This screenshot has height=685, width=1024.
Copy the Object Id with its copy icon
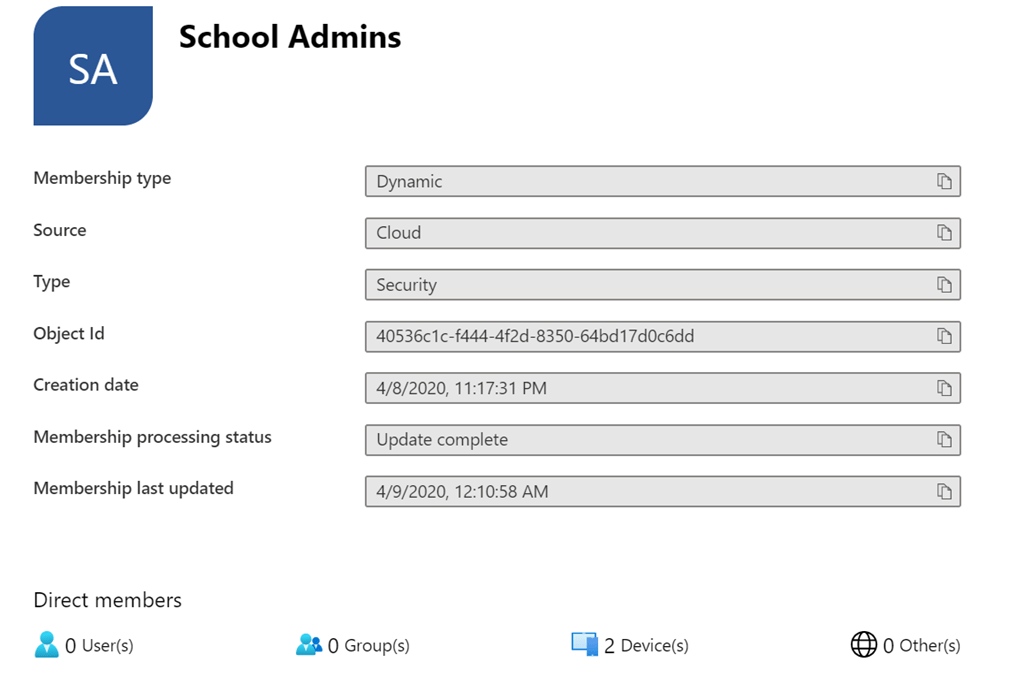tap(944, 336)
